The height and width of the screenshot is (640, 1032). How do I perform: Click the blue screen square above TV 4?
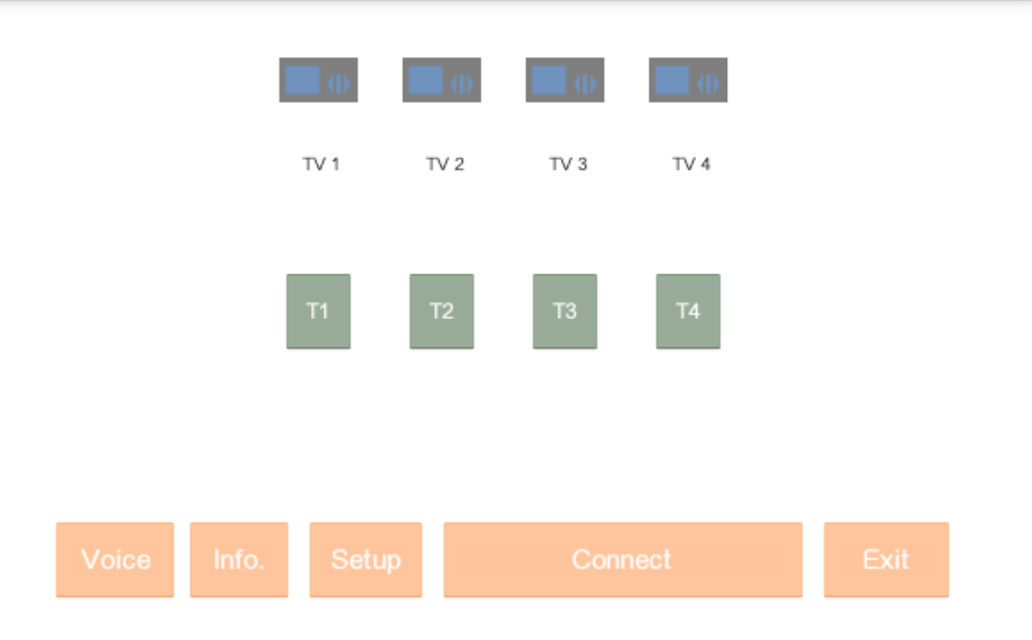click(672, 80)
